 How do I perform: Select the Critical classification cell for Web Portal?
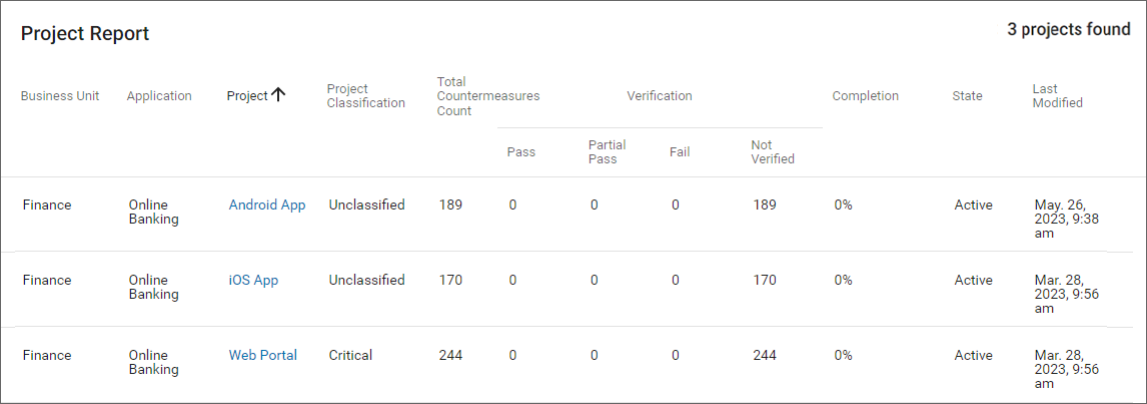[x=350, y=355]
